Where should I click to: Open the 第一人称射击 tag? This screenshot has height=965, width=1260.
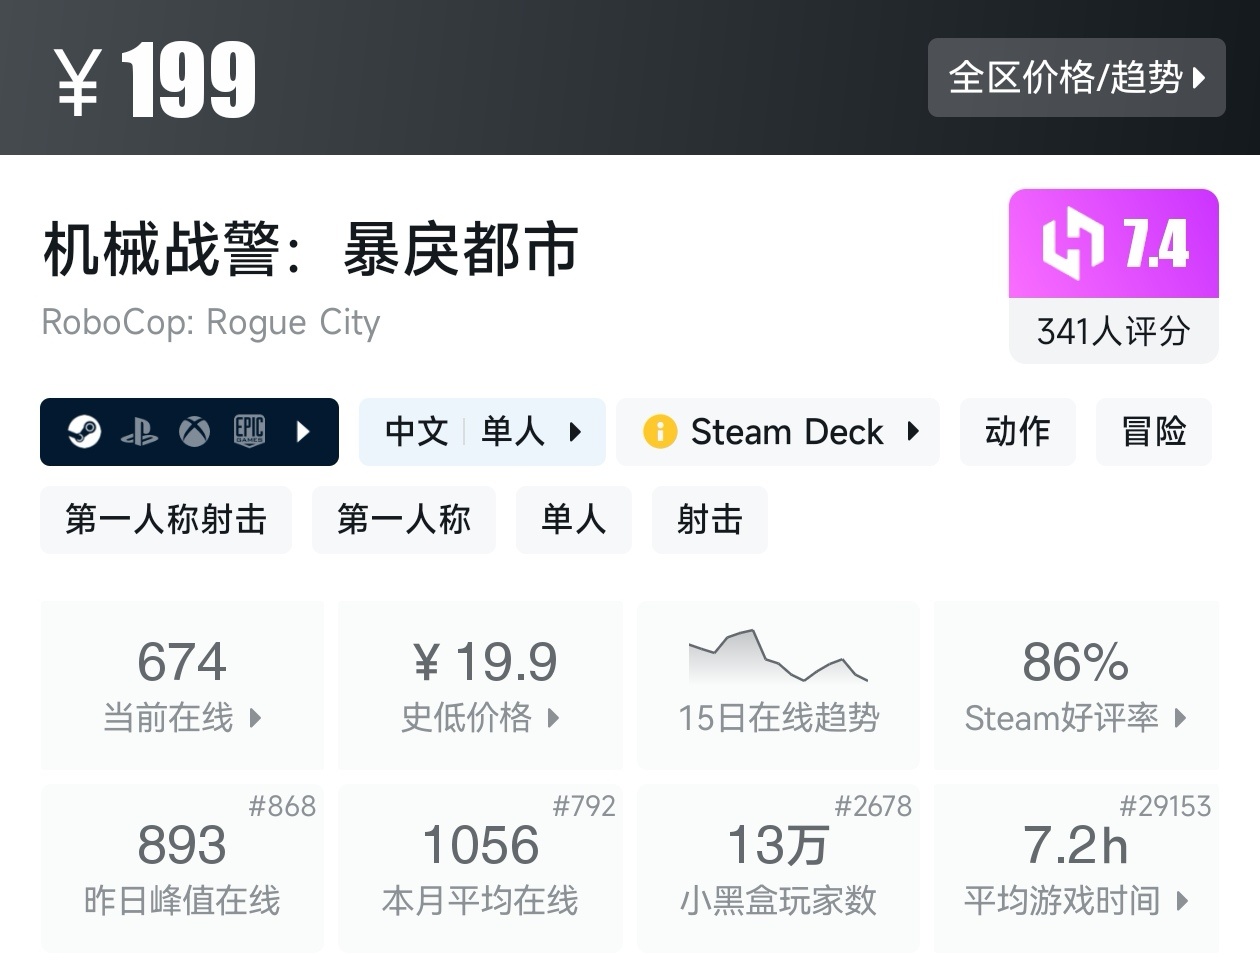point(166,520)
